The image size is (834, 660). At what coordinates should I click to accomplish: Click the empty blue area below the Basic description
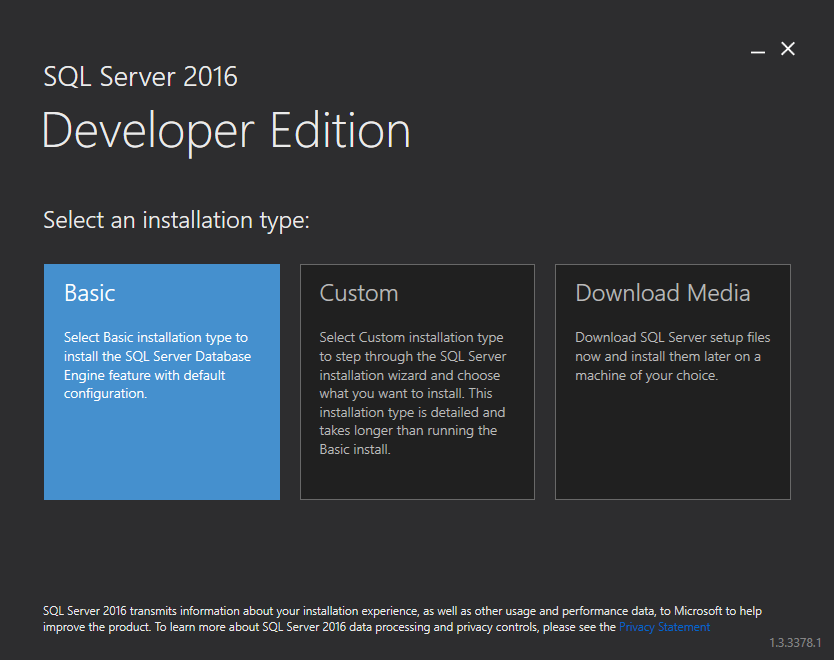161,455
